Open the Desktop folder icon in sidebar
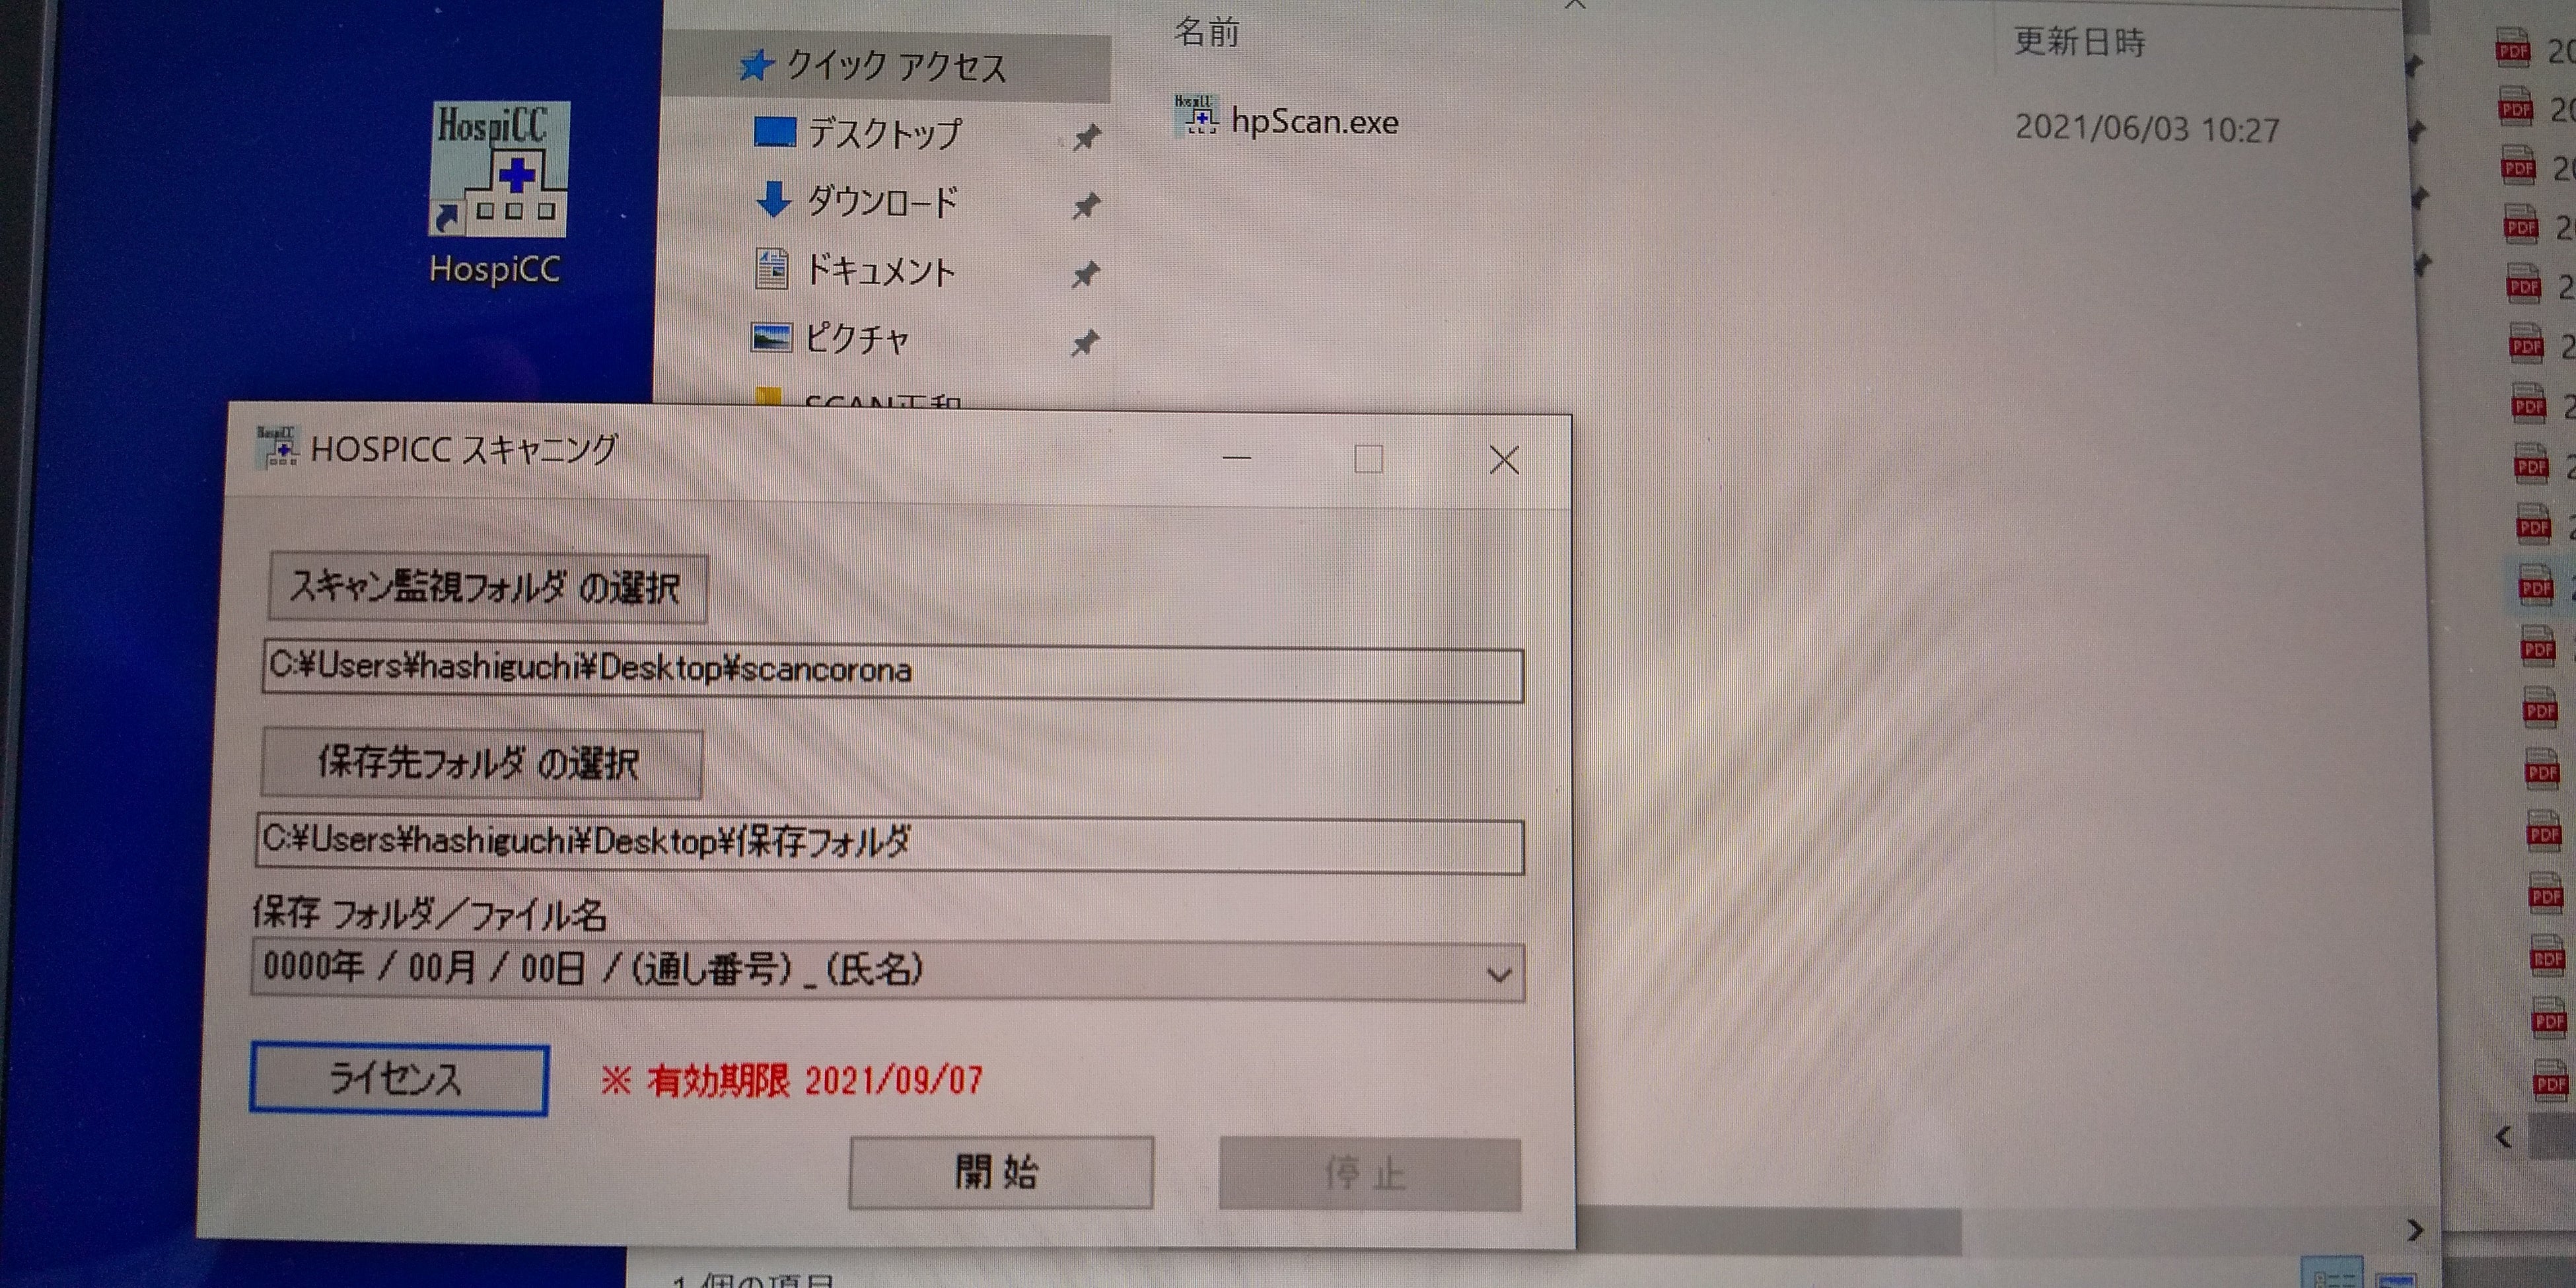Screen dimensions: 2576x1288 click(x=774, y=132)
